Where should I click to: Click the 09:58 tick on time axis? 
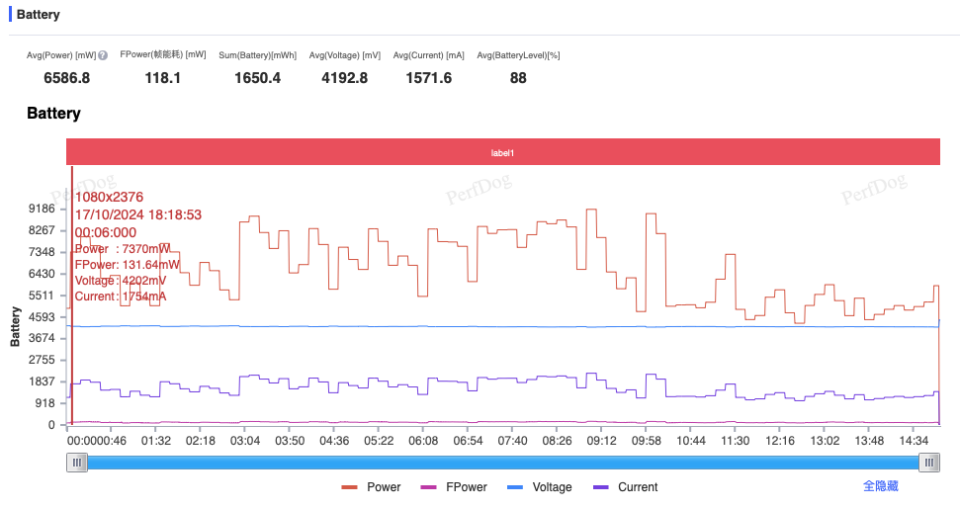click(646, 440)
